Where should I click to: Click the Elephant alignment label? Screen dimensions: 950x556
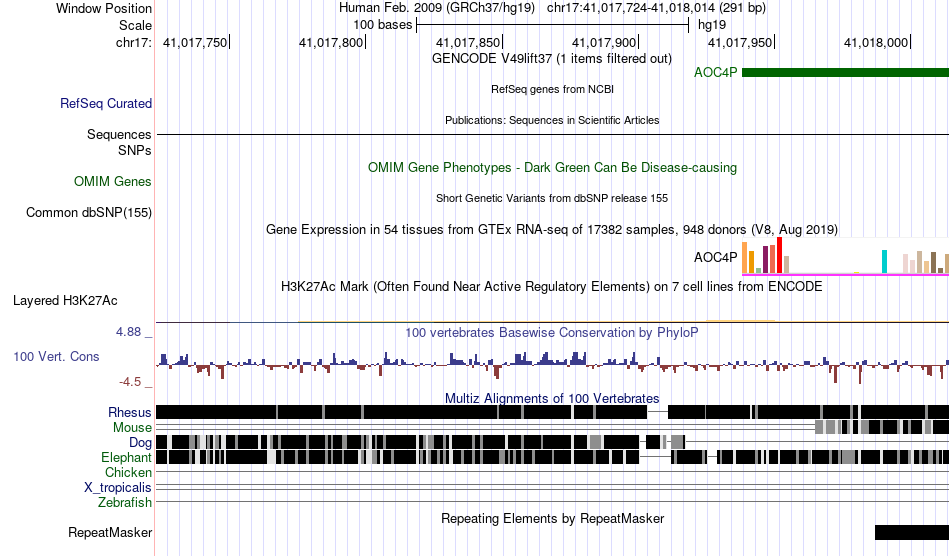(x=126, y=458)
